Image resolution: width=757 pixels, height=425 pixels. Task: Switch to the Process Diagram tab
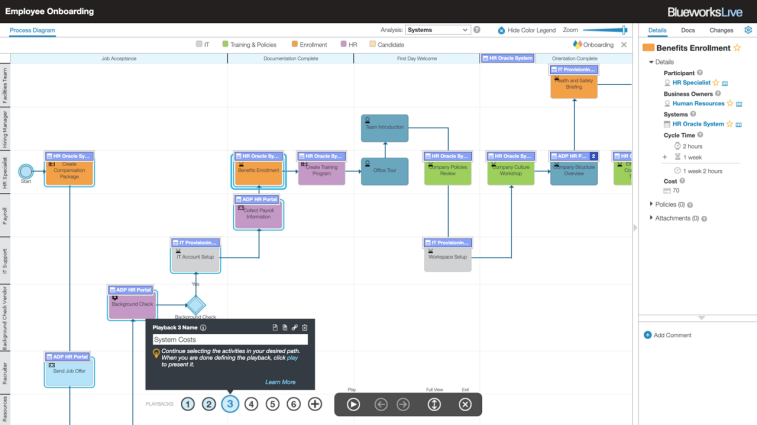coord(32,30)
